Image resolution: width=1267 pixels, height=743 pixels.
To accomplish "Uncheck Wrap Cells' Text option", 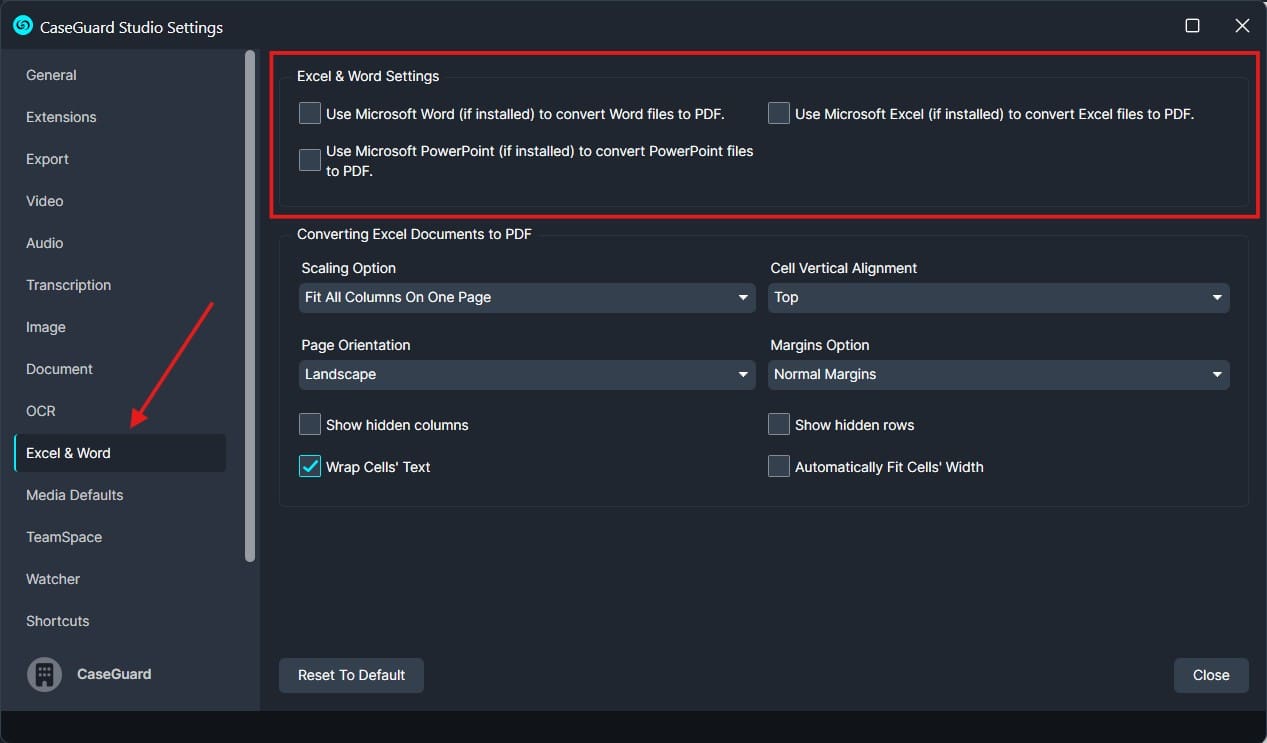I will 310,467.
